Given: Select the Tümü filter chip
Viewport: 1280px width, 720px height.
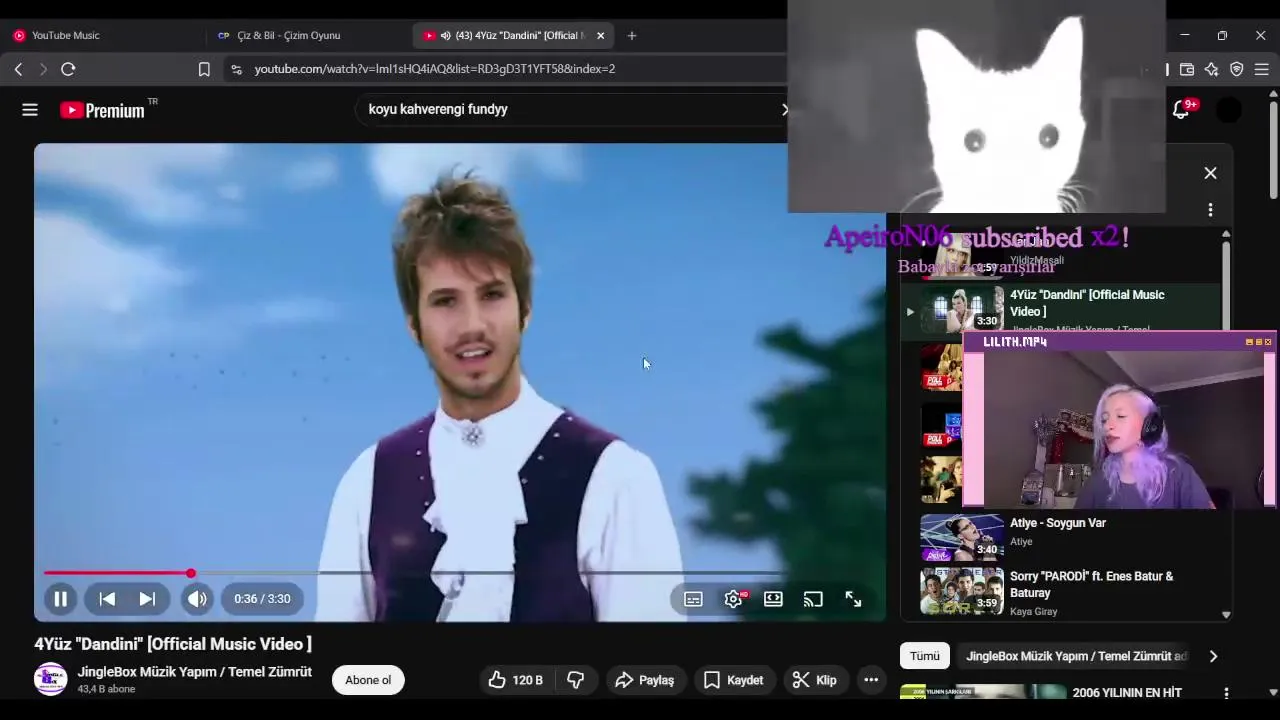Looking at the screenshot, I should [925, 656].
